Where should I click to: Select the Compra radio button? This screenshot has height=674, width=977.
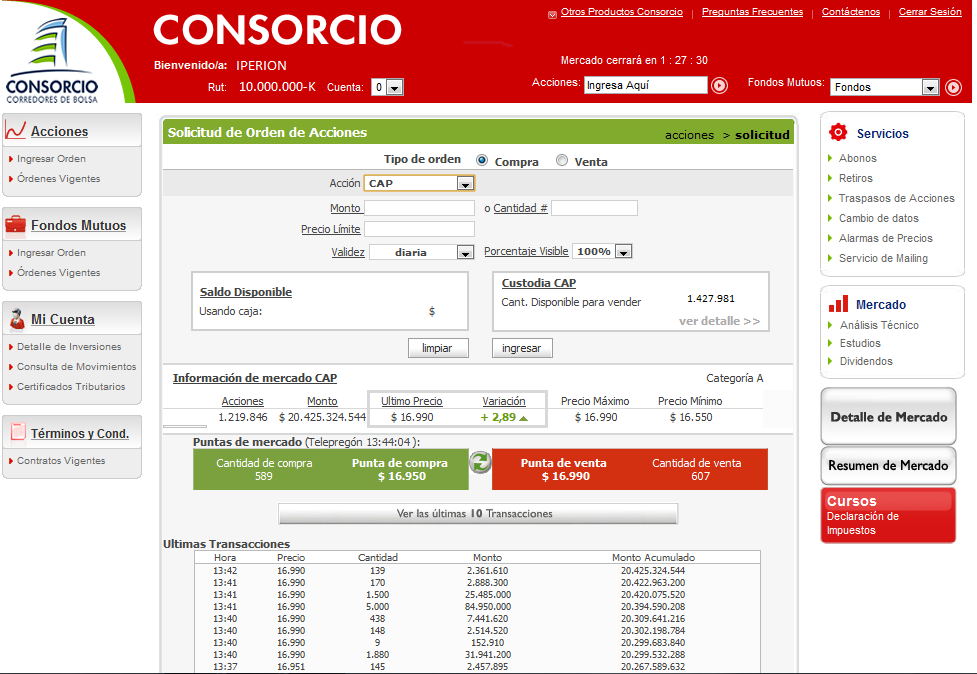point(482,160)
